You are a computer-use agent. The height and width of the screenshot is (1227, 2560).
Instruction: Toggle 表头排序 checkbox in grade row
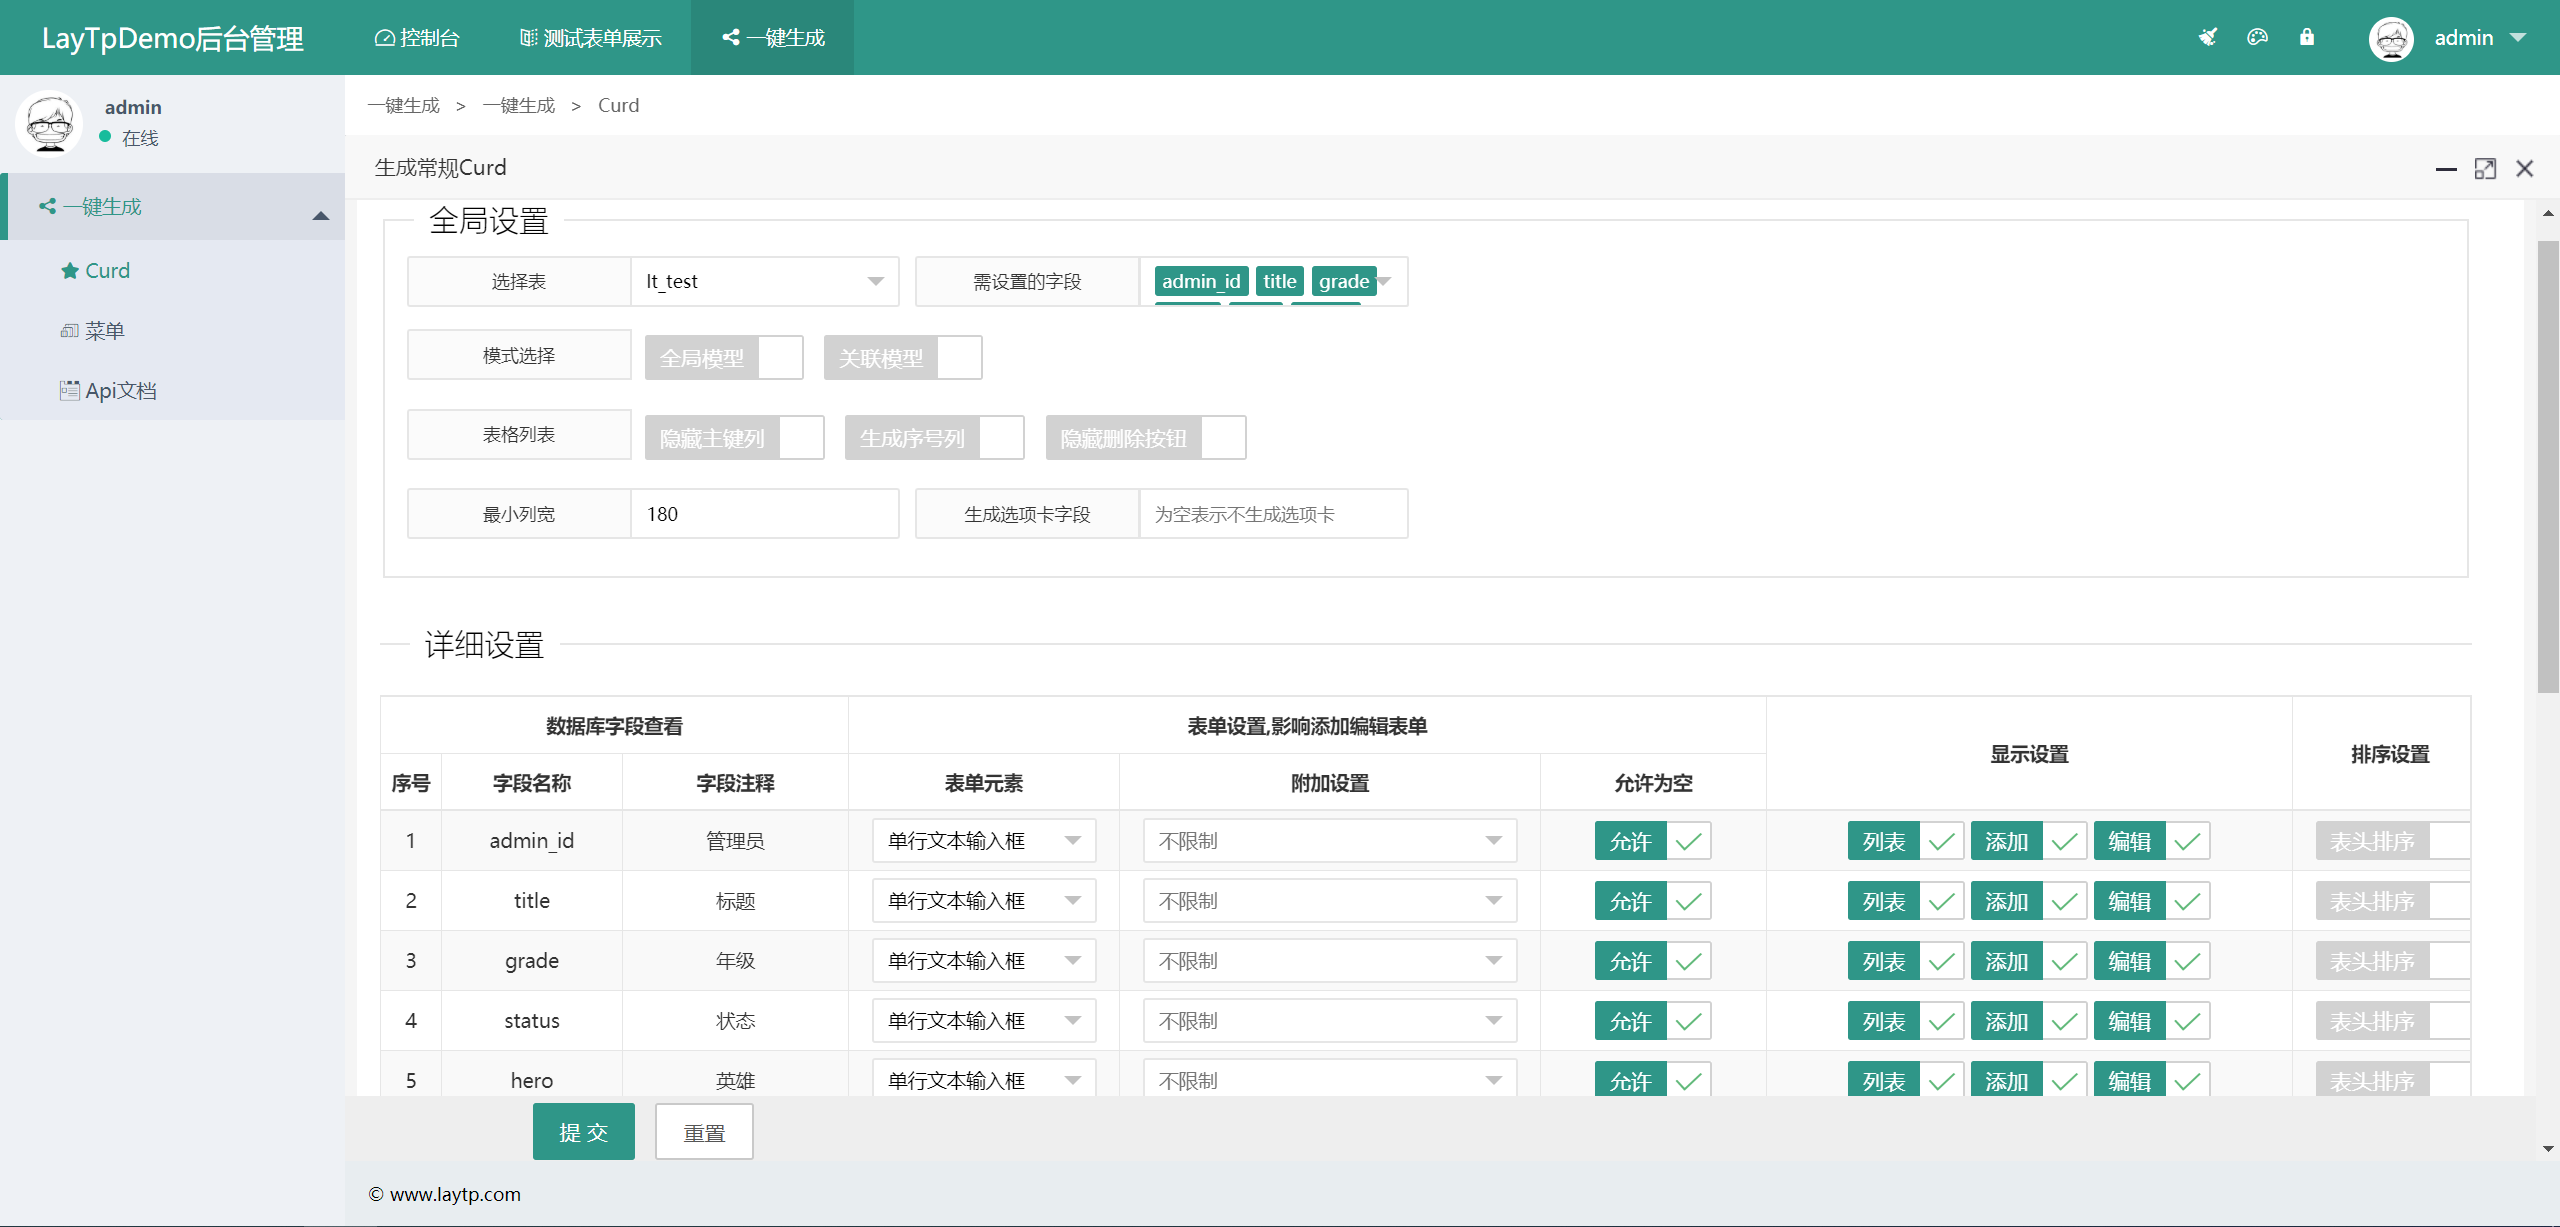pos(2393,962)
